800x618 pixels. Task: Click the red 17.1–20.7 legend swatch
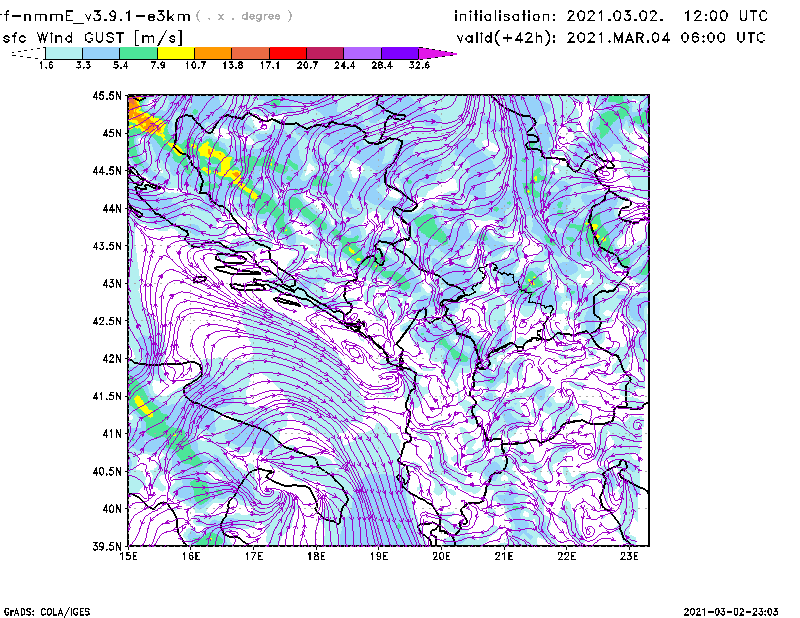[288, 53]
